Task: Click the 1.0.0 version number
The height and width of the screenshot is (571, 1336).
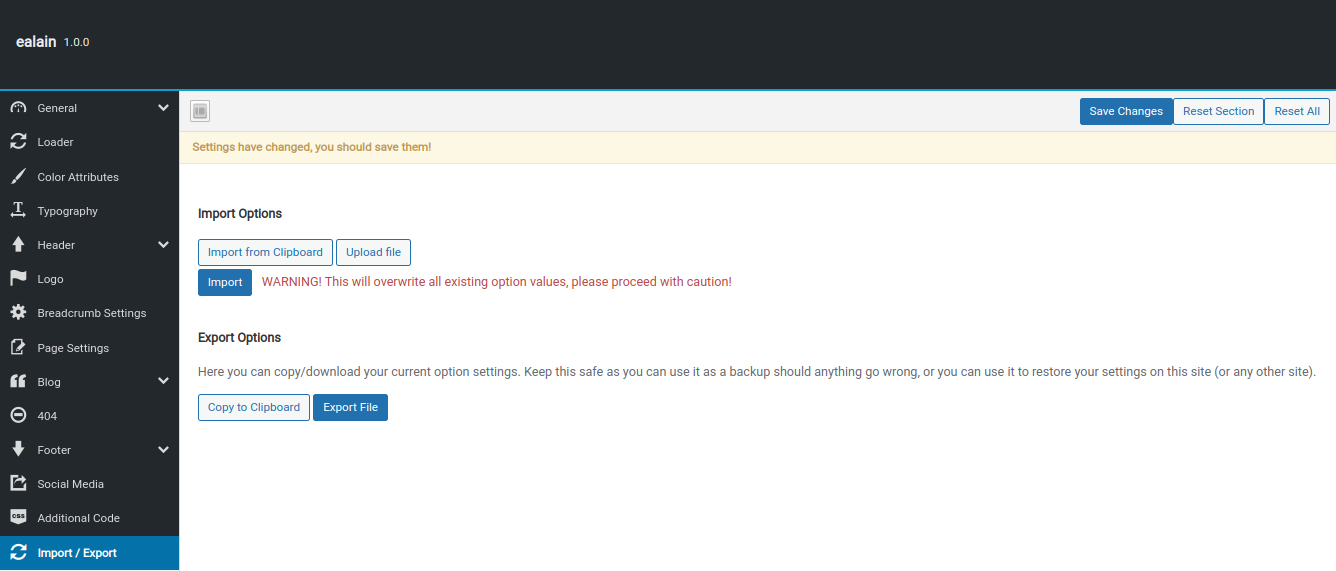Action: click(77, 43)
